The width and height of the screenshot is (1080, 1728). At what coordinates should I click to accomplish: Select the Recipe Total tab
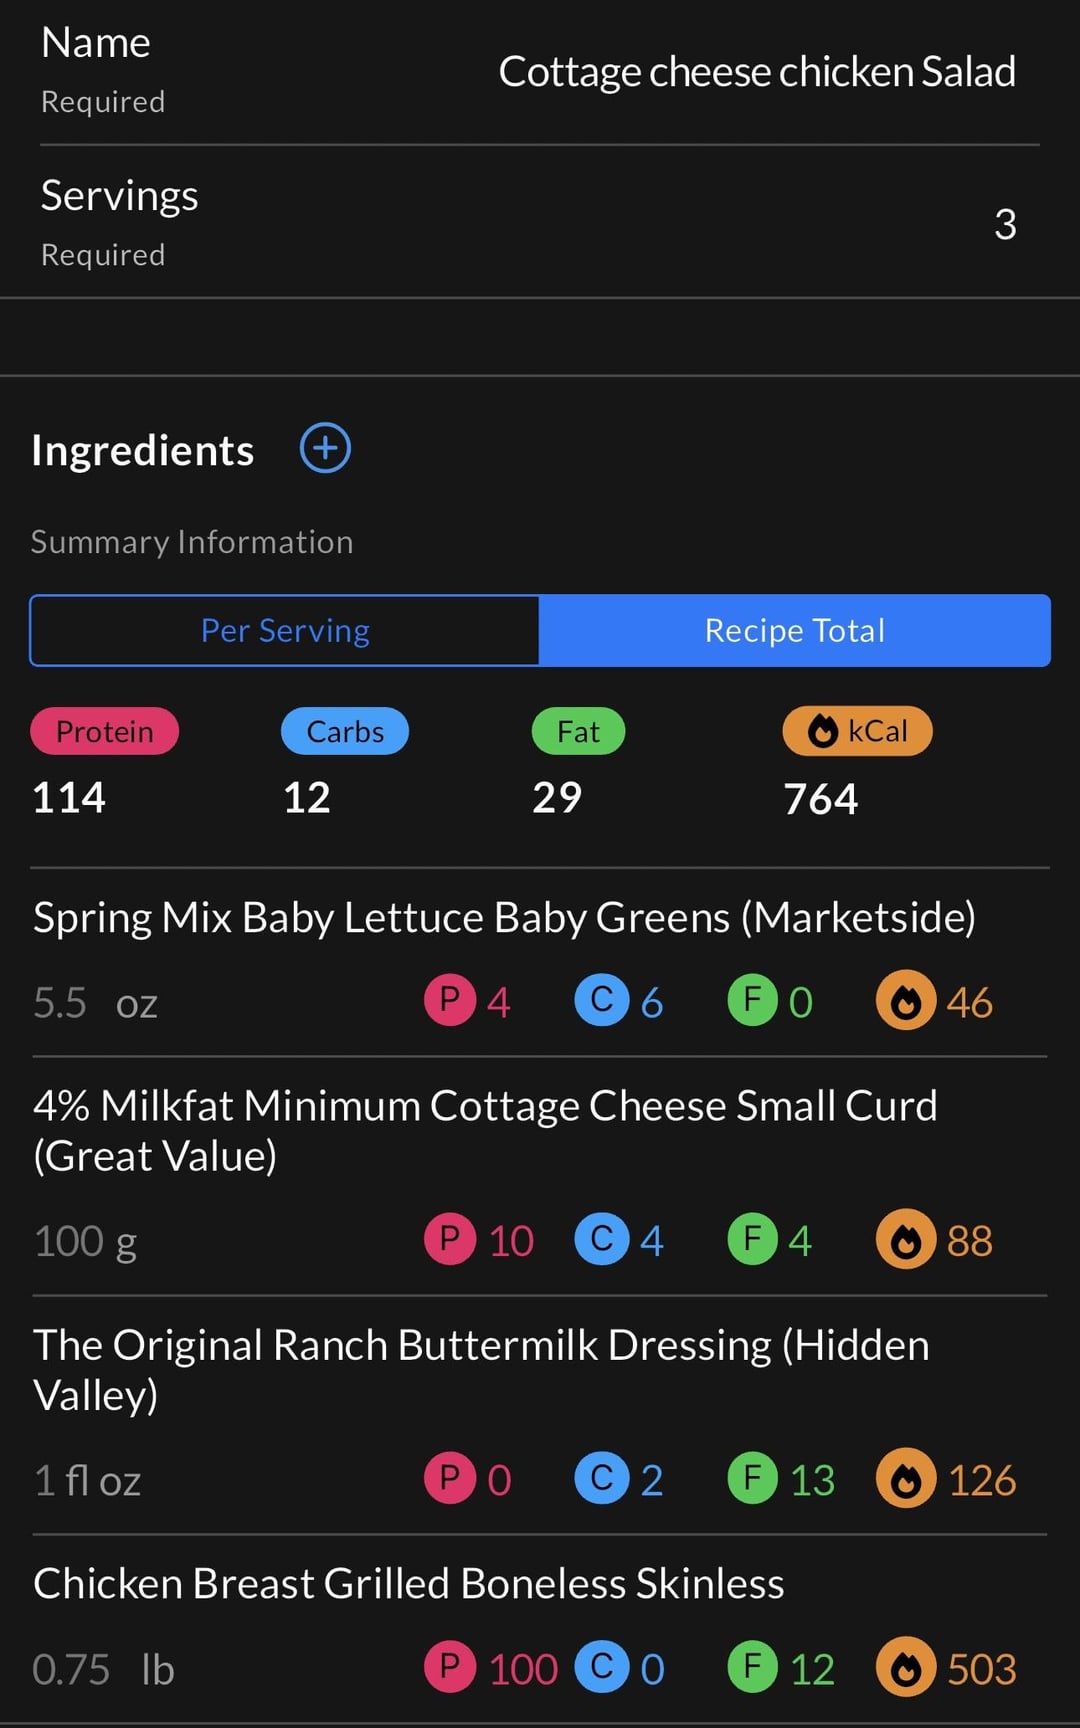[795, 631]
